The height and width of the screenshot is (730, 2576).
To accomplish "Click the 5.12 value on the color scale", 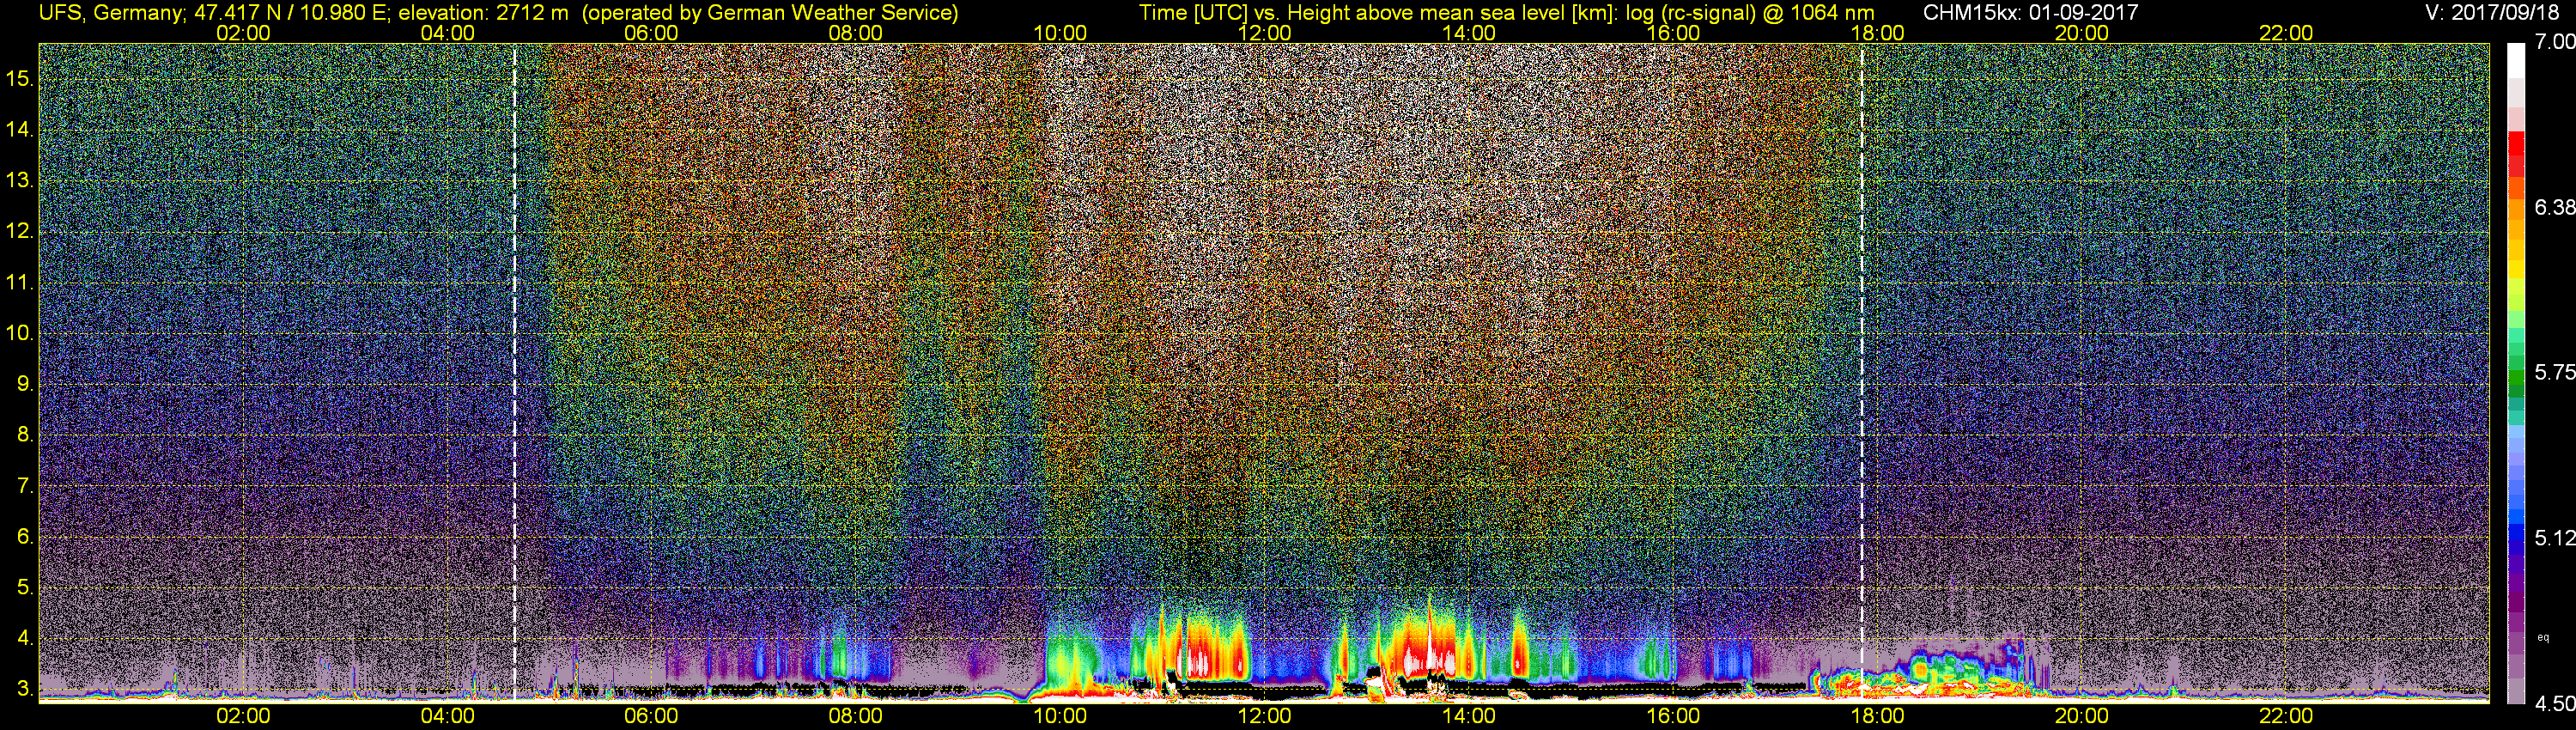I will point(2554,538).
